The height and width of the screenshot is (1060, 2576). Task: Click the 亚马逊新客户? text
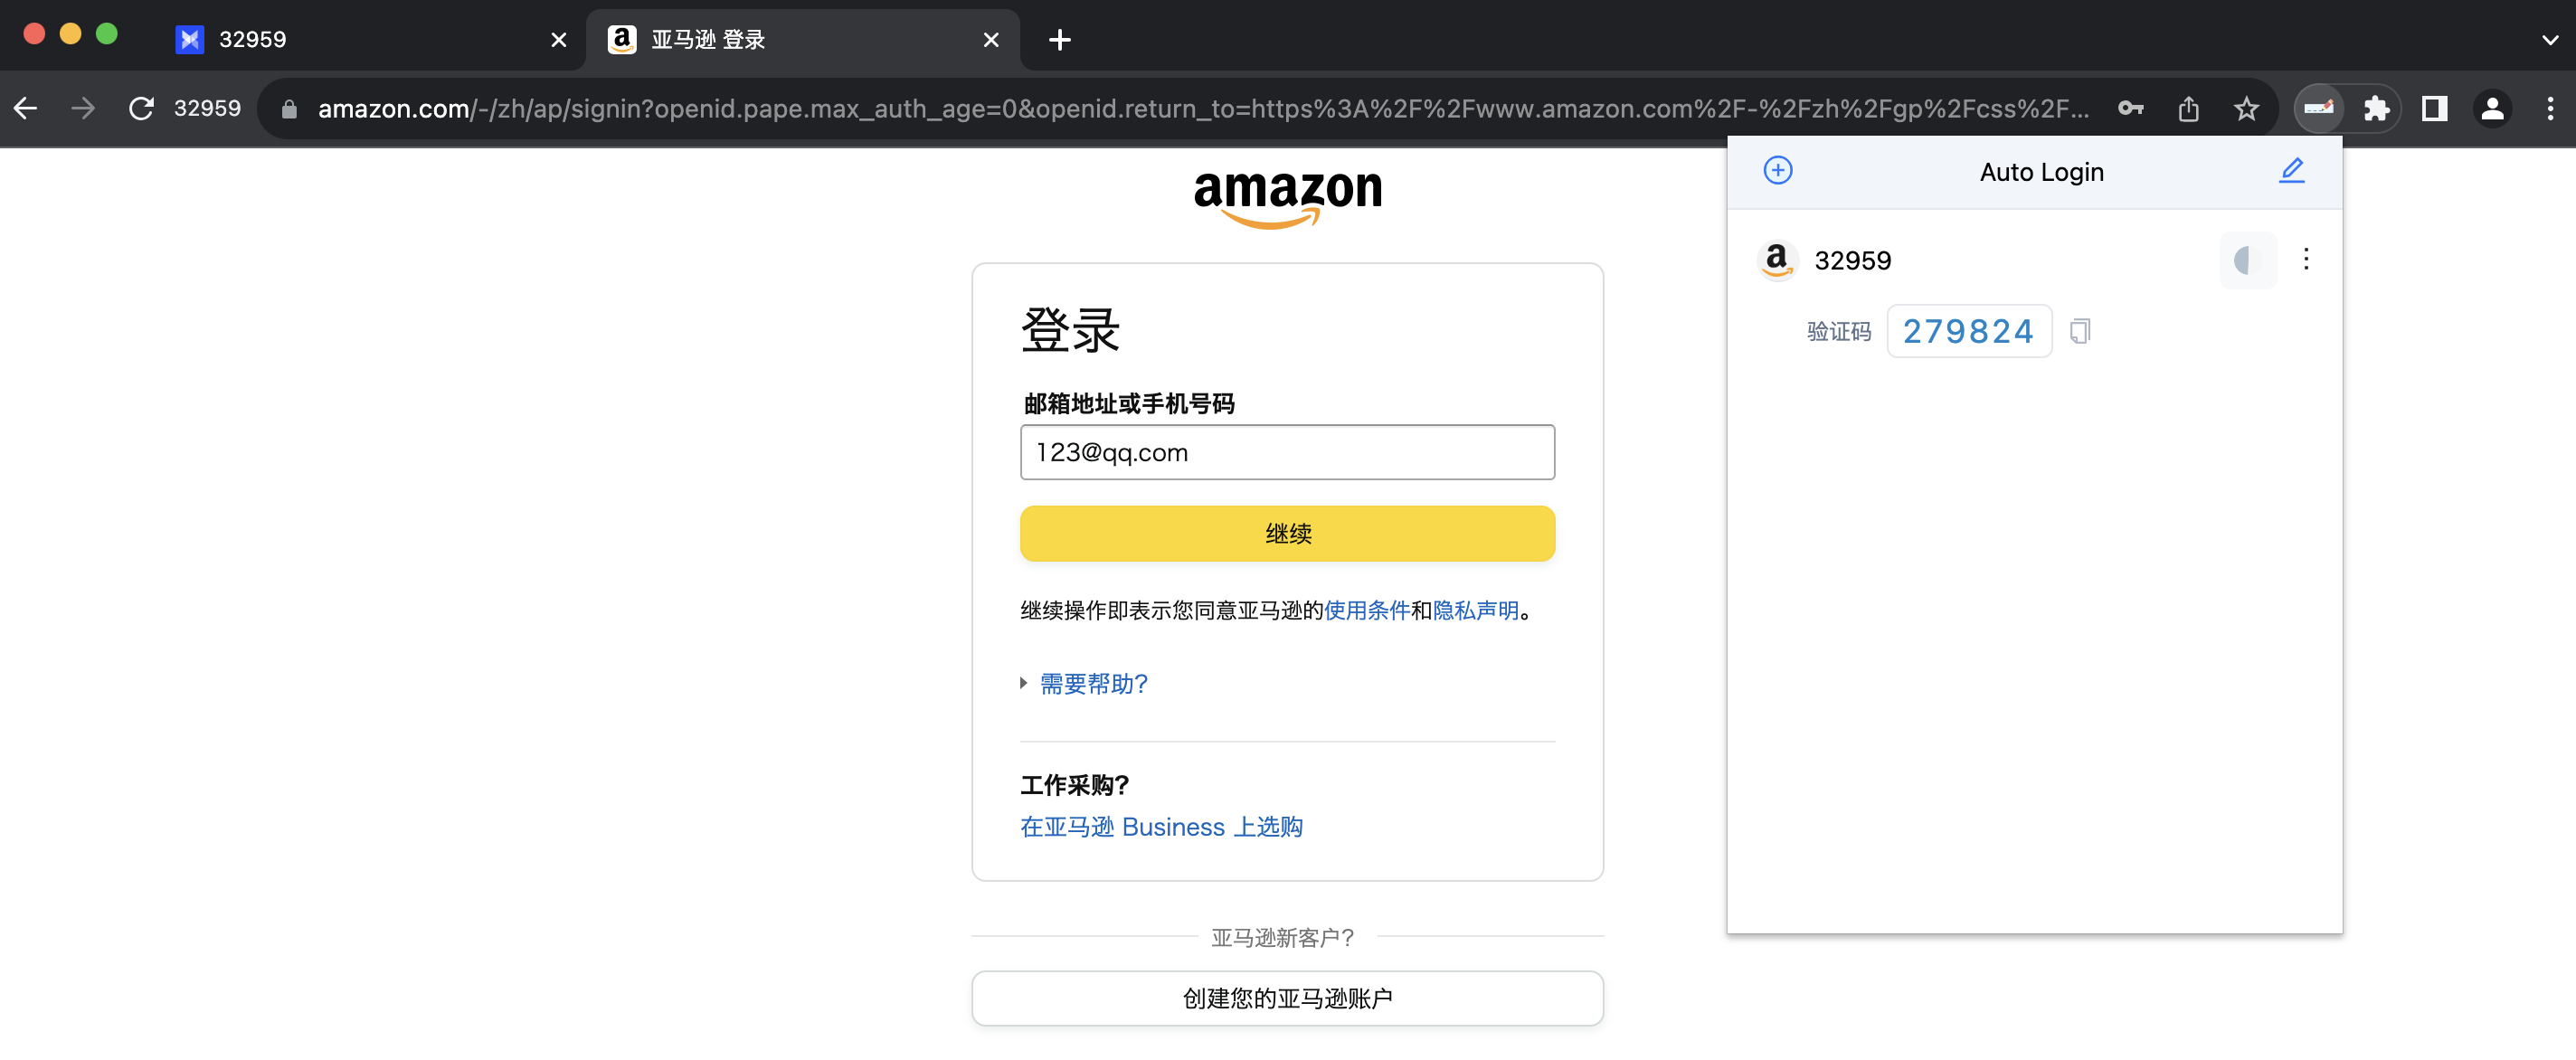pyautogui.click(x=1283, y=938)
